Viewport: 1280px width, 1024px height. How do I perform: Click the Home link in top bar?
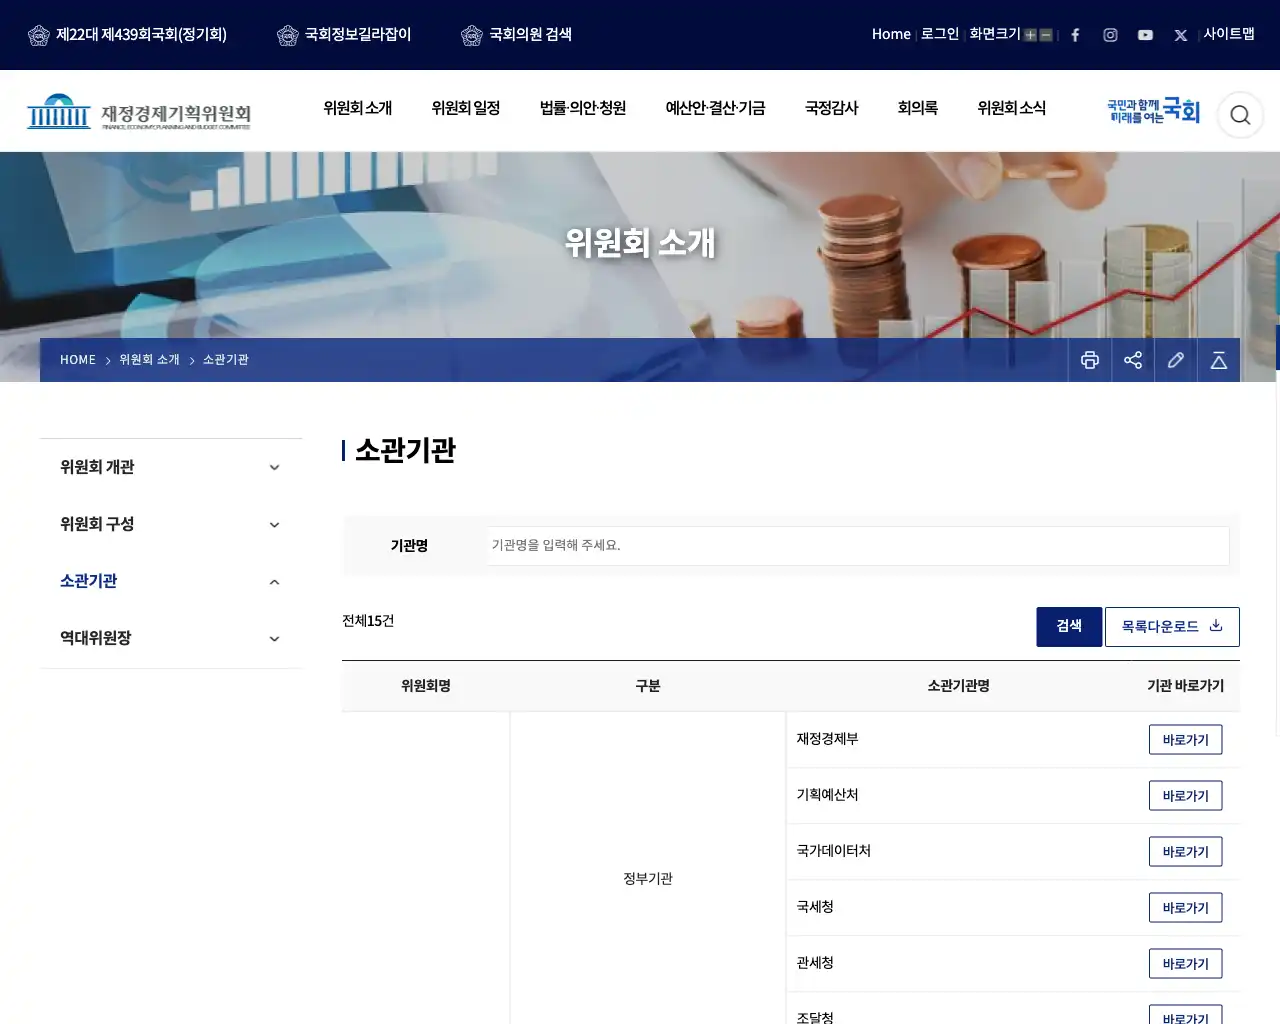pos(891,34)
